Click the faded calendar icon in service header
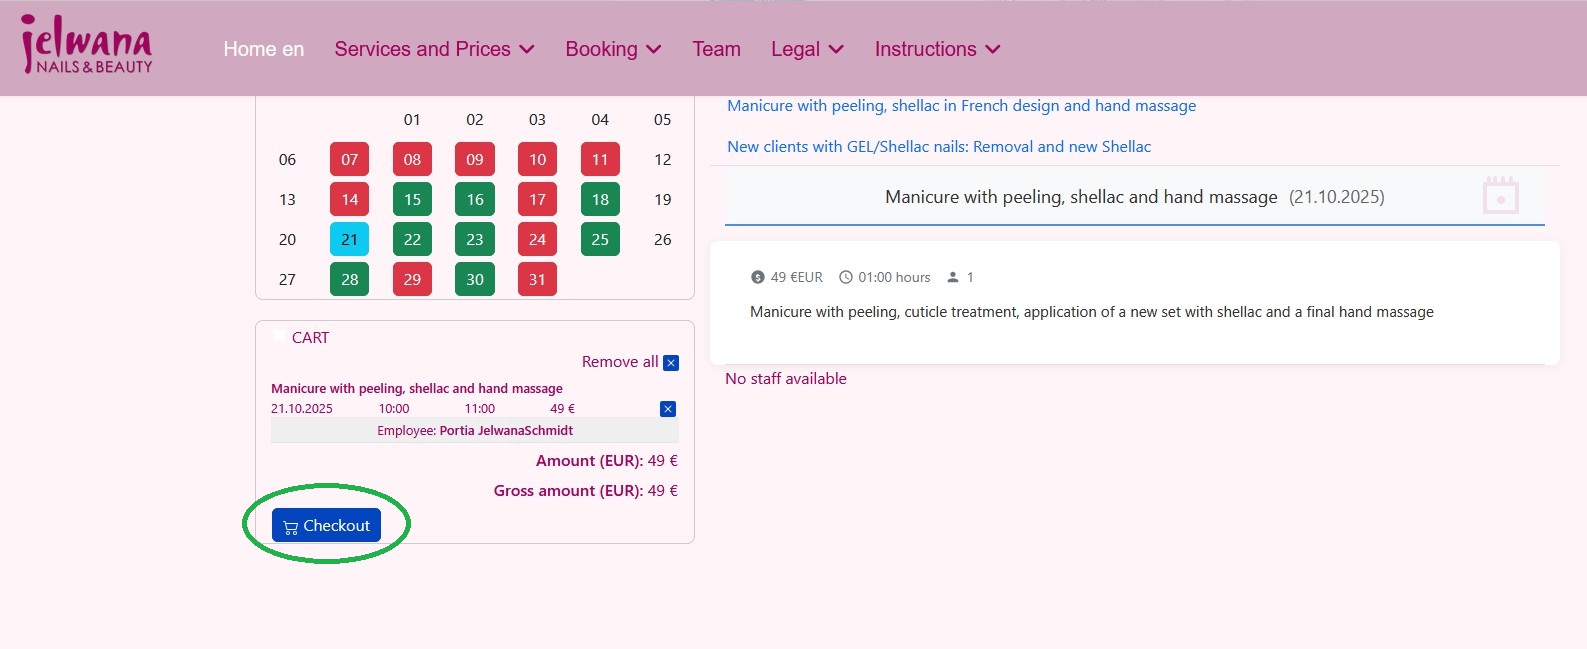The width and height of the screenshot is (1587, 649). [x=1500, y=196]
